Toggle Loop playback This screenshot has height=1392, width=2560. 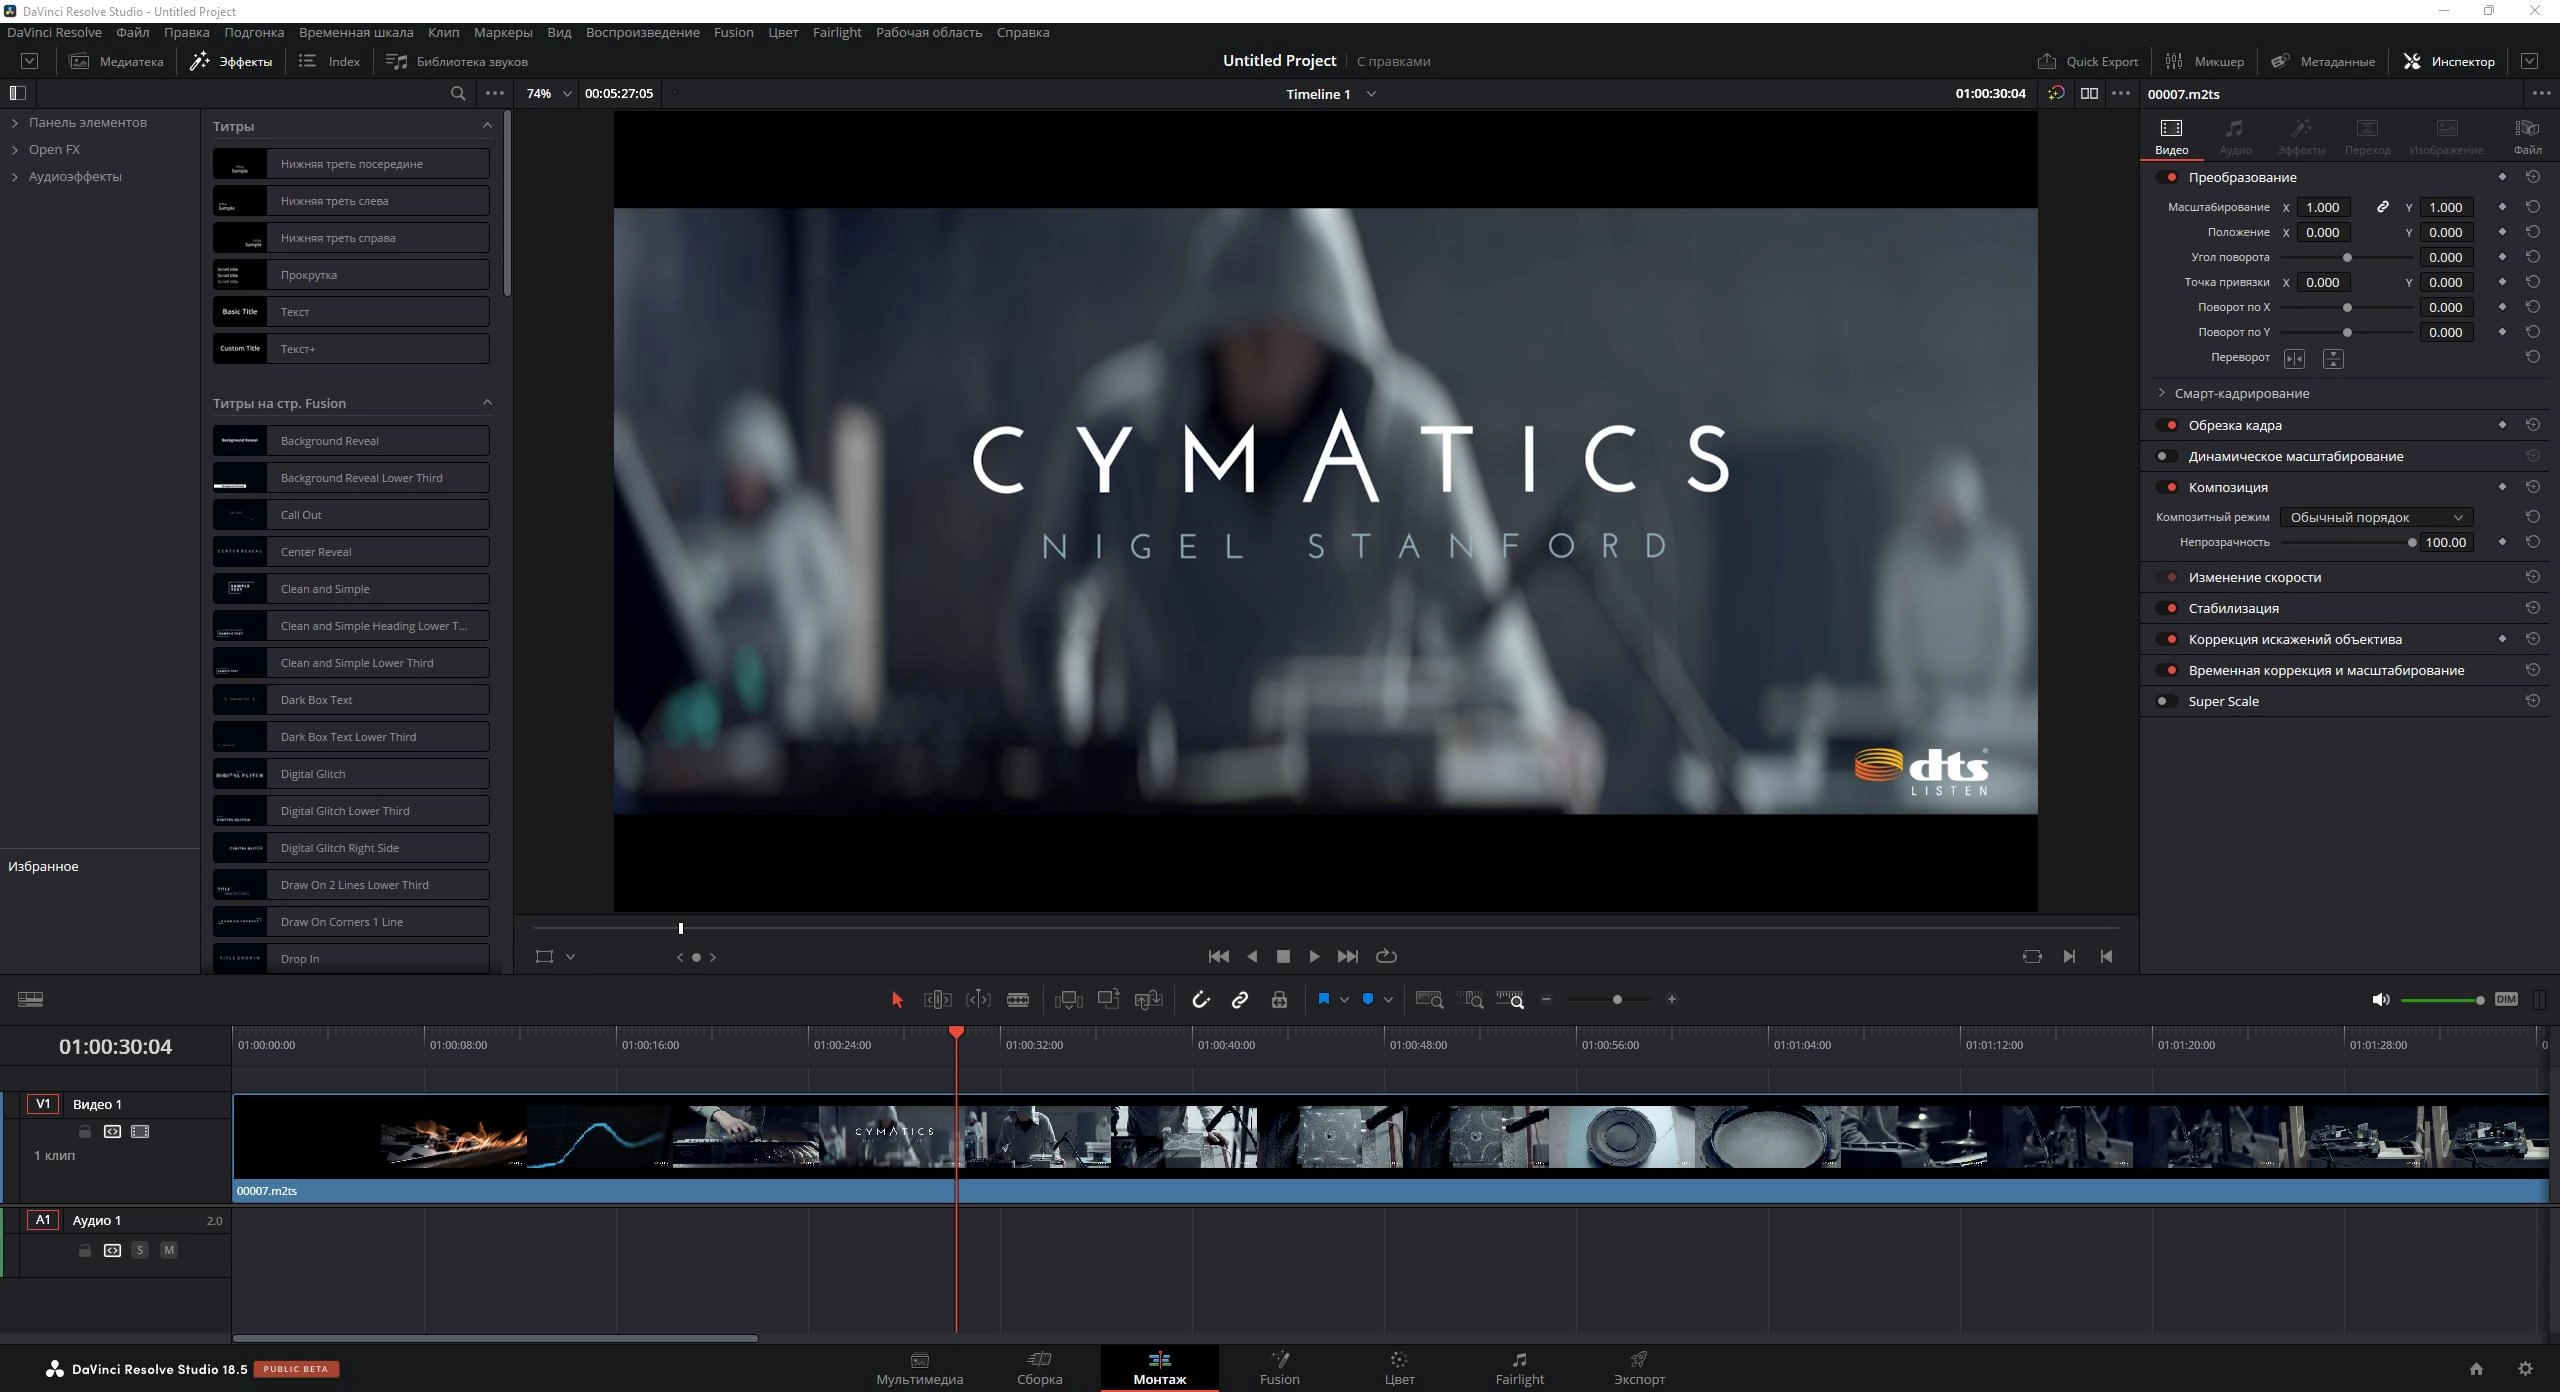click(x=1386, y=957)
